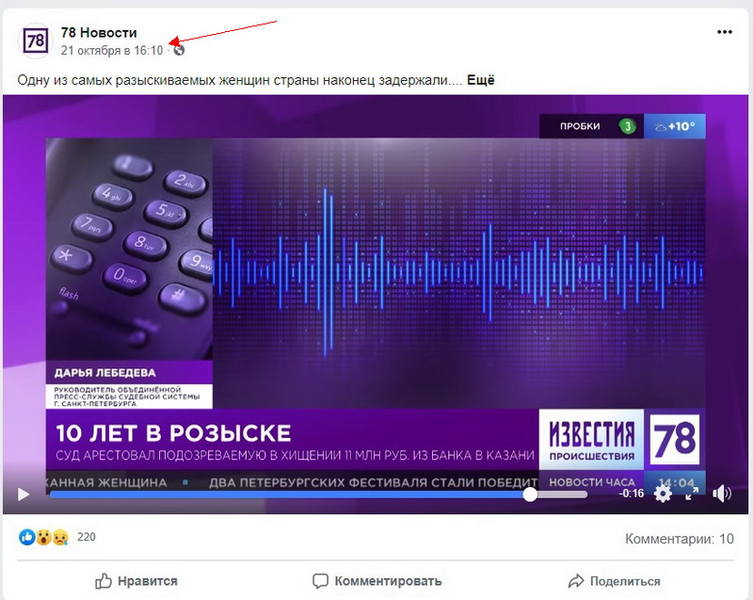The image size is (753, 600).
Task: Open the sad reaction icon
Action: point(61,537)
